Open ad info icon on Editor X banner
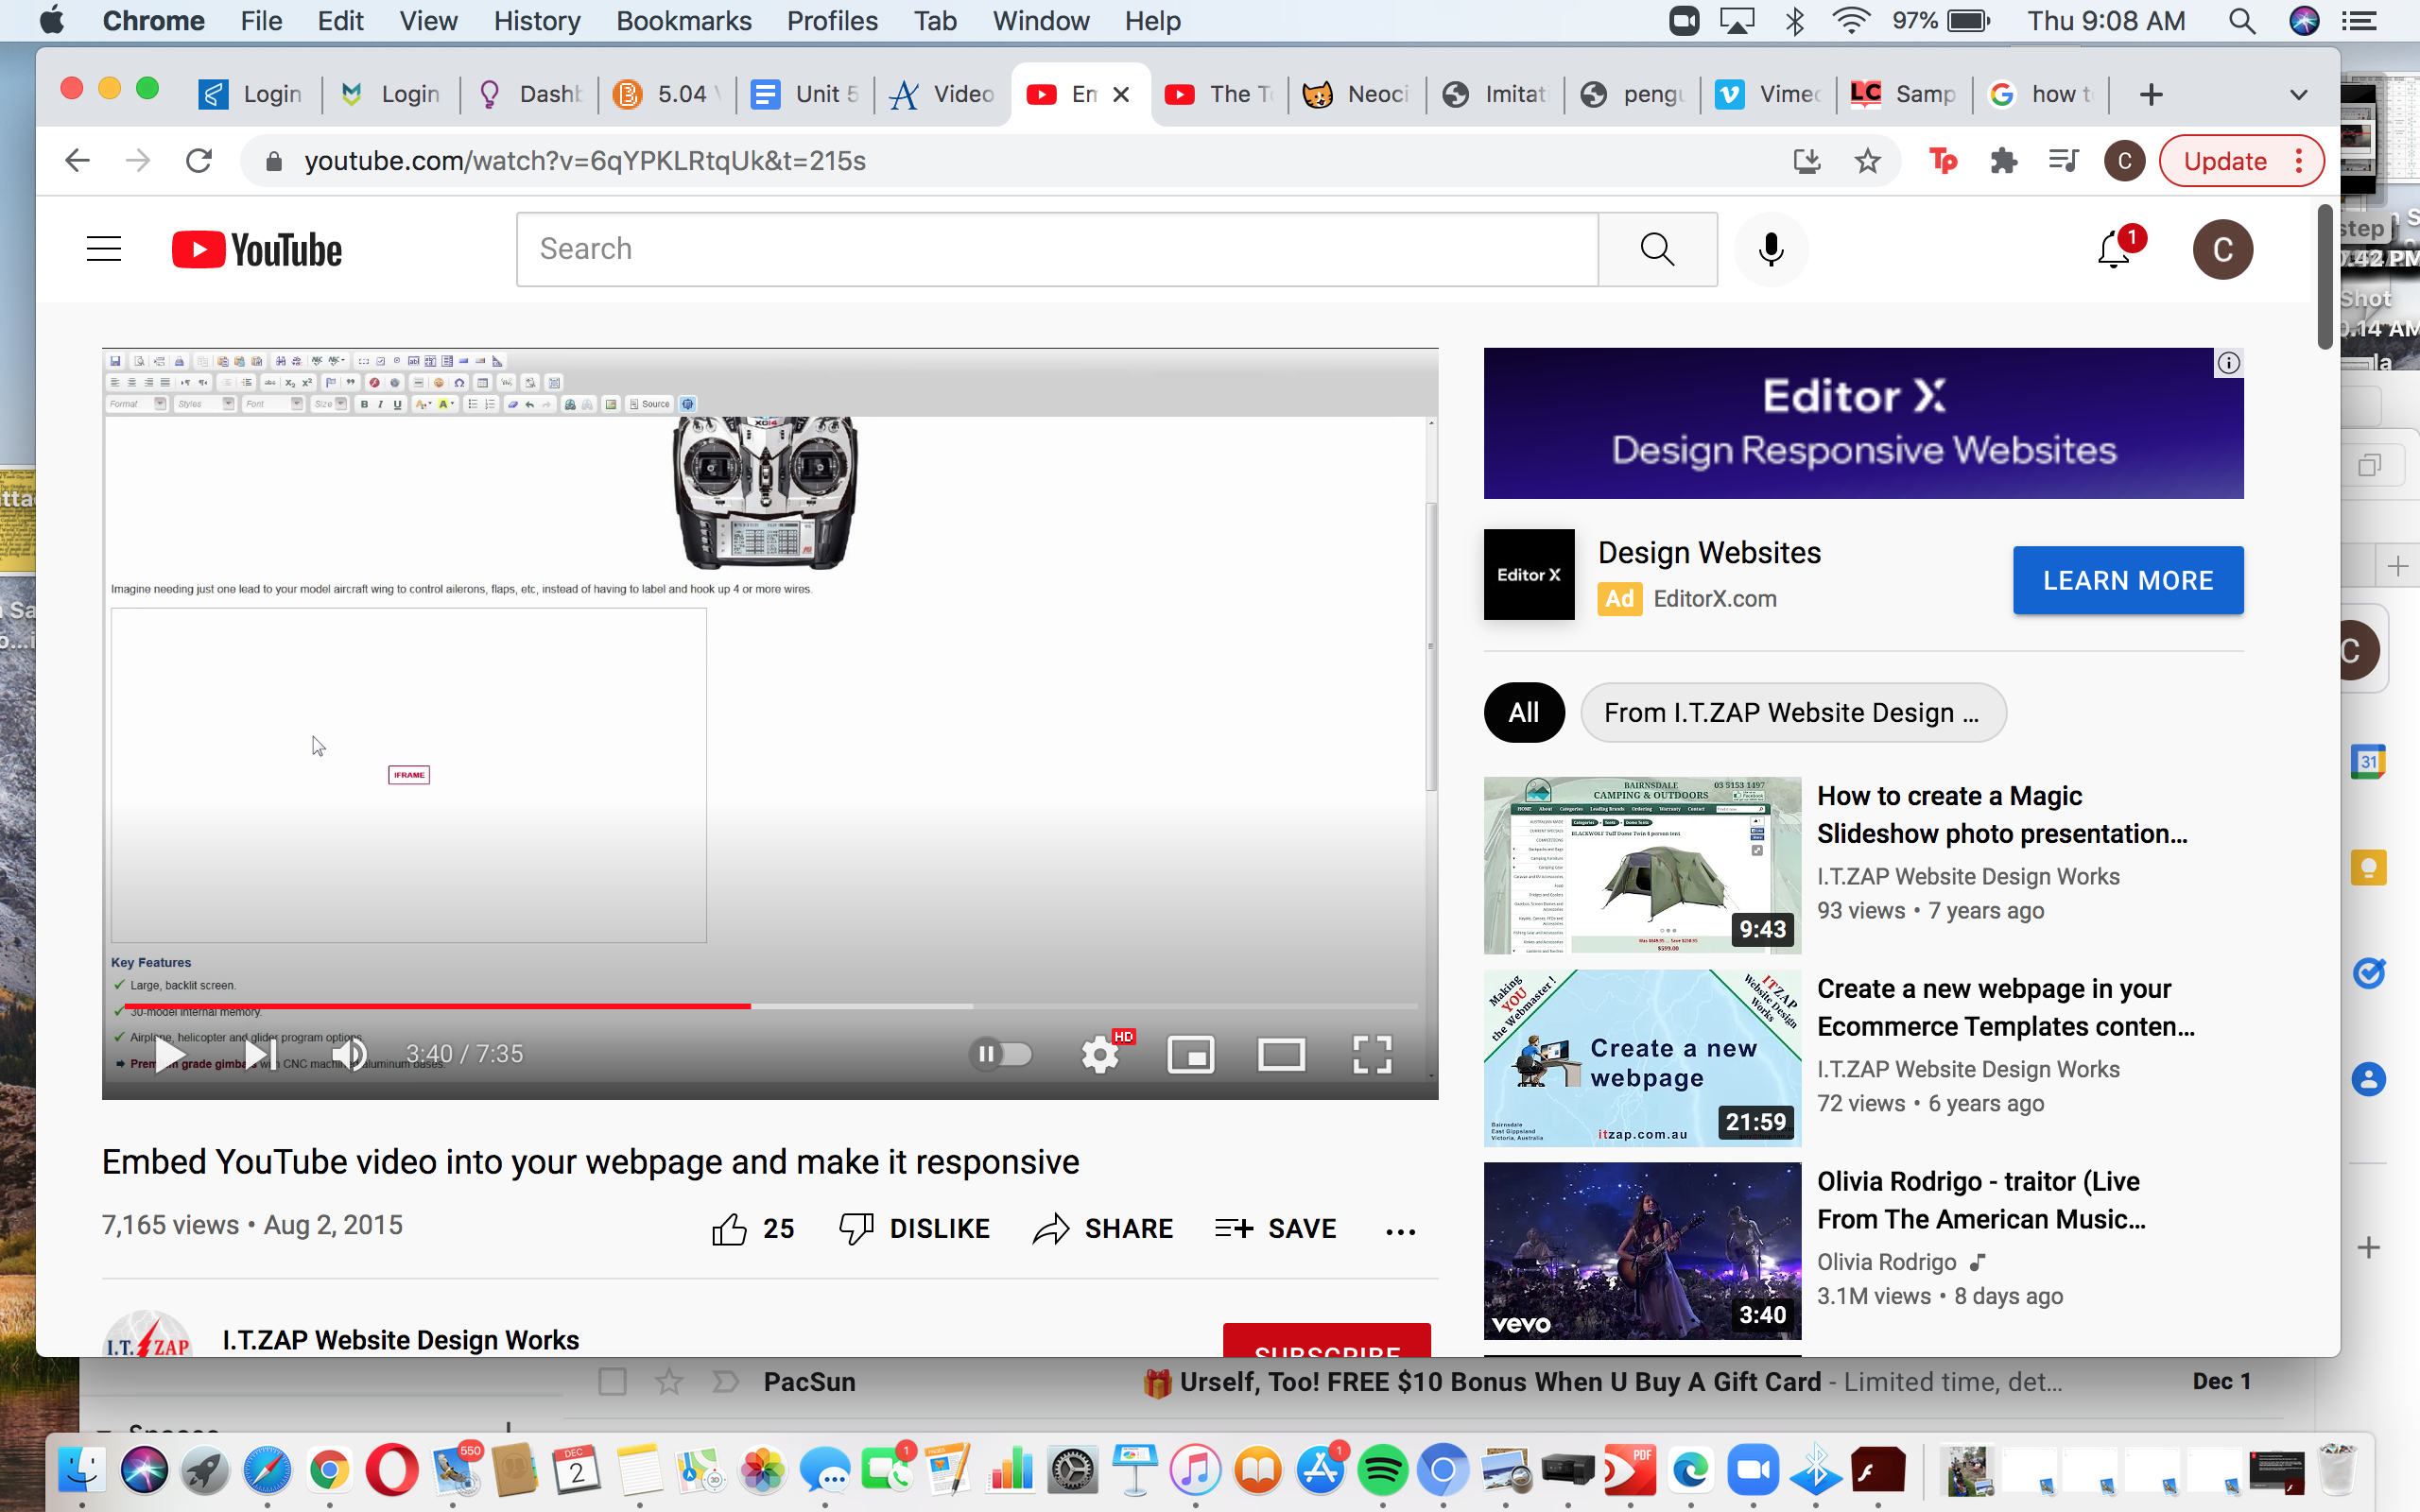The width and height of the screenshot is (2420, 1512). 2228,363
